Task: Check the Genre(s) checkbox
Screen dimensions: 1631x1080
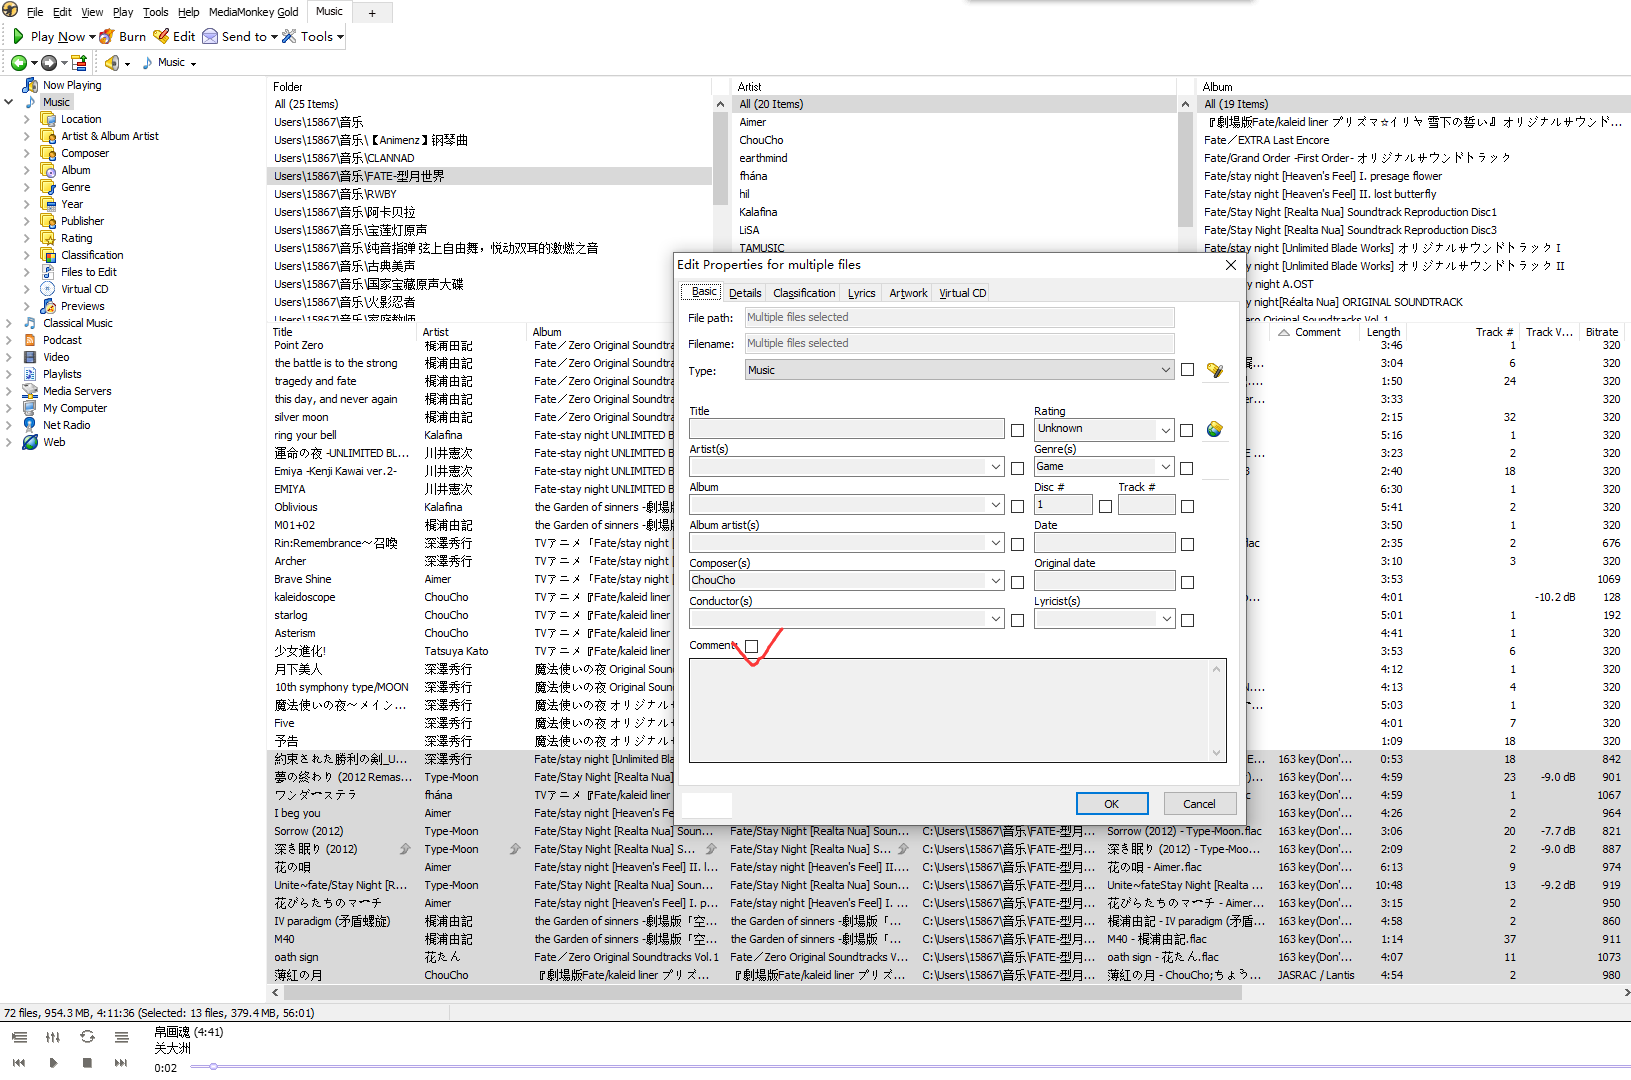Action: tap(1187, 466)
